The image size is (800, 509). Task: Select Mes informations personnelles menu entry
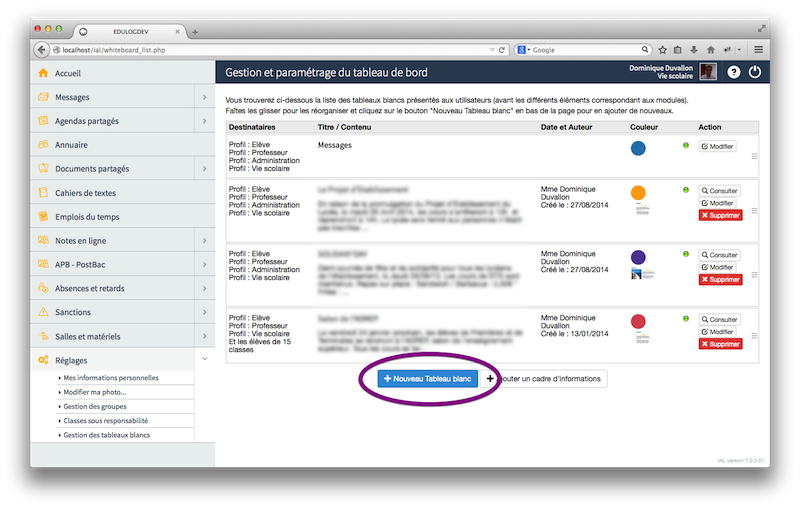[110, 378]
